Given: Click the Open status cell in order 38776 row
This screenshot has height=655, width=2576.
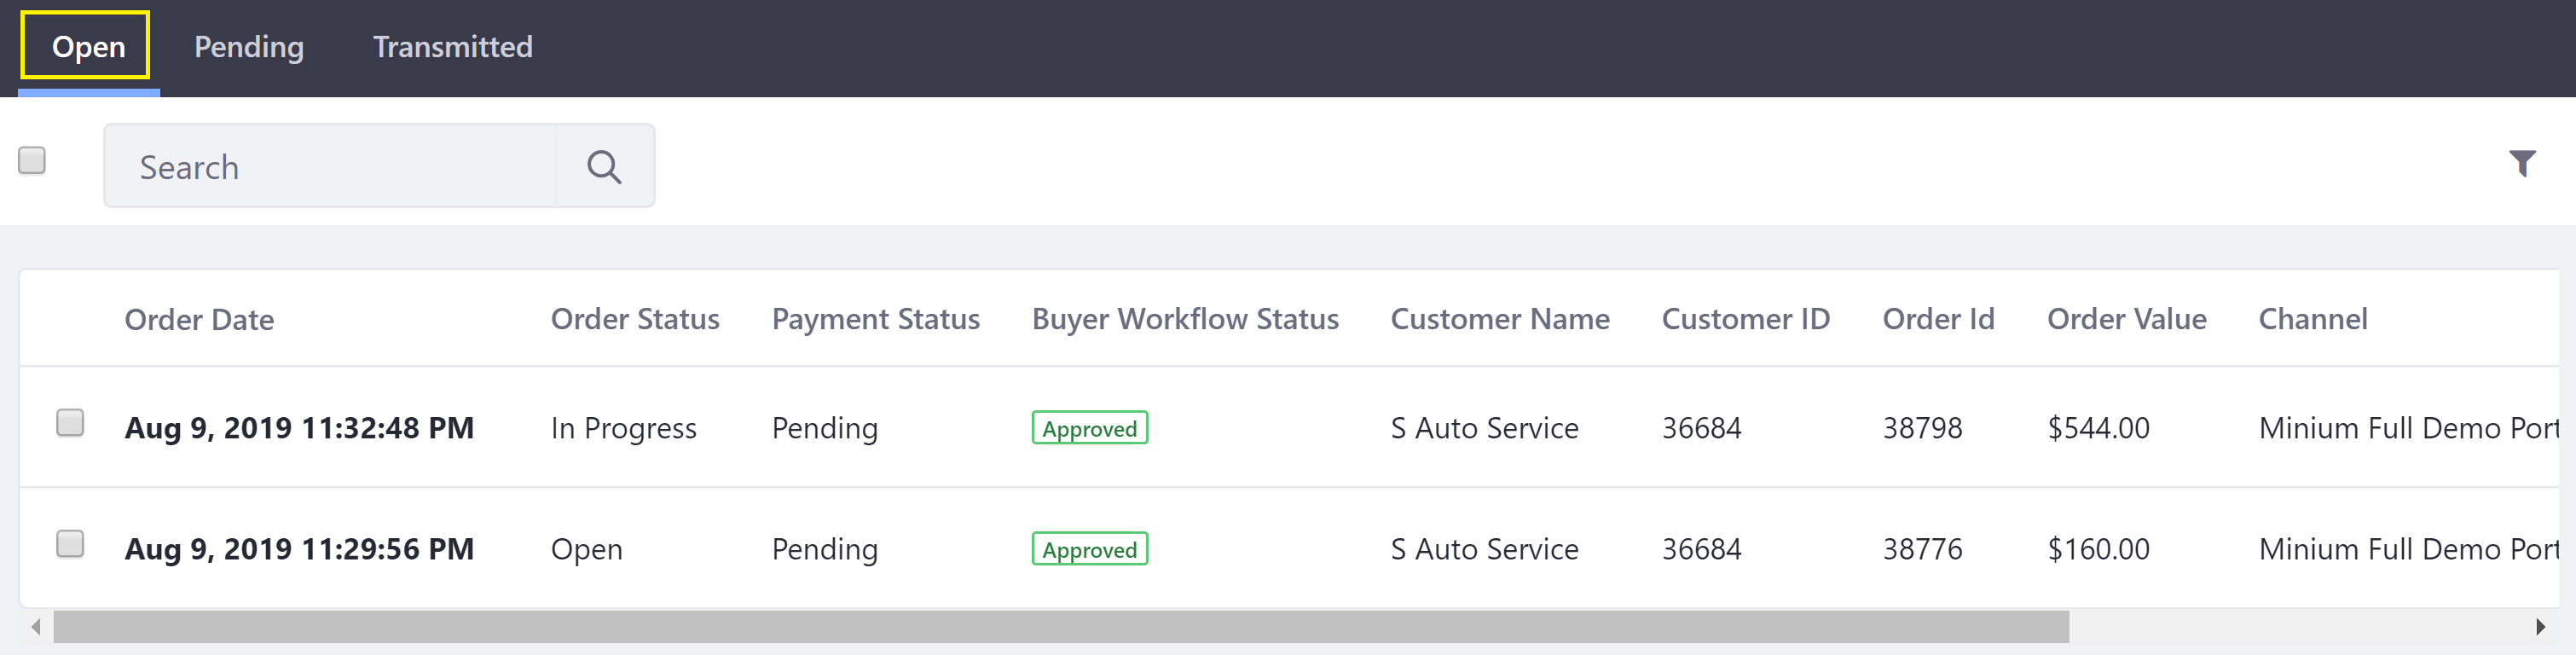Looking at the screenshot, I should coord(587,549).
